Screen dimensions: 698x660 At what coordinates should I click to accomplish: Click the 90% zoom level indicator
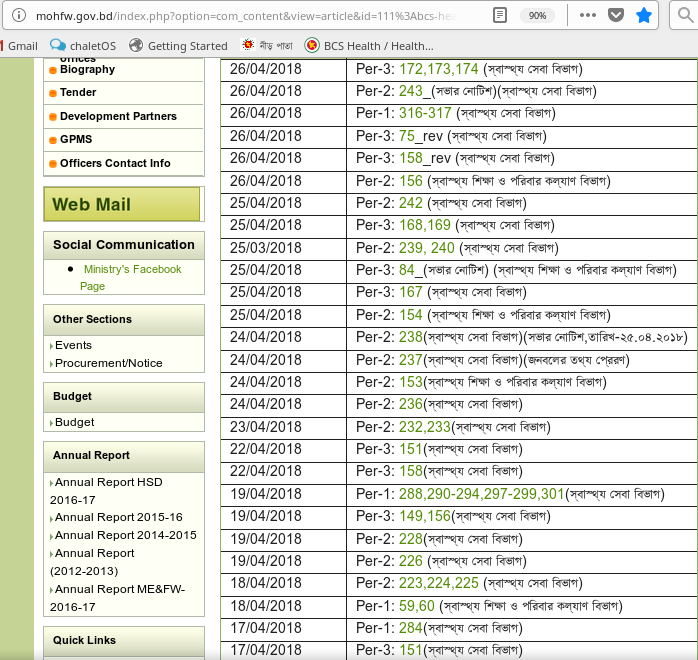click(537, 16)
